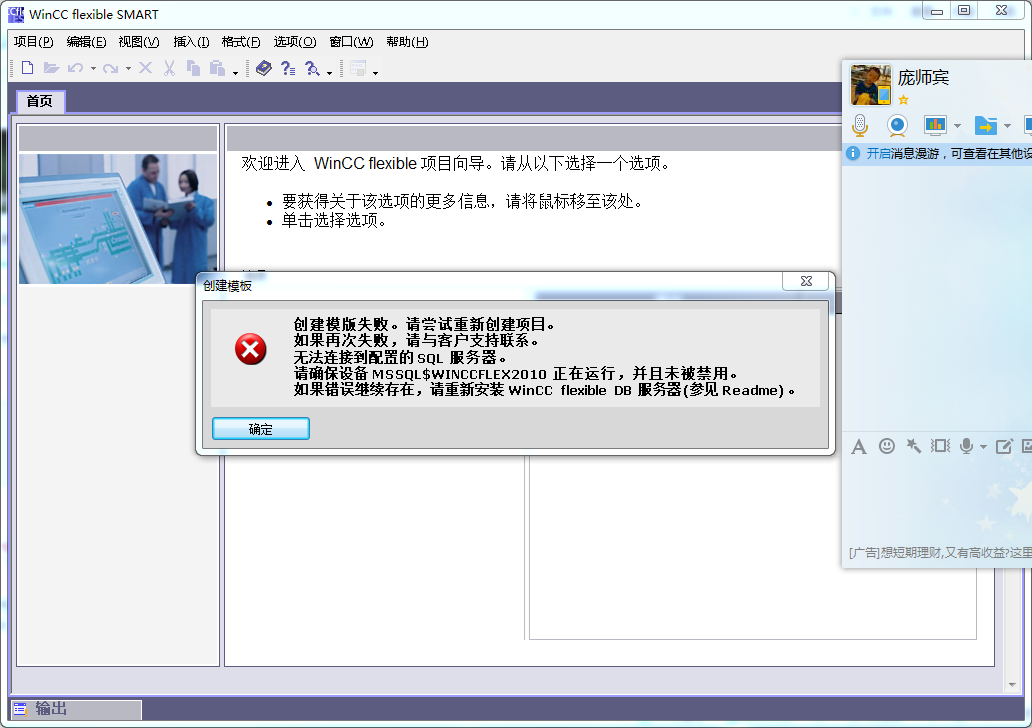
Task: Click the question mark search help icon
Action: point(312,68)
